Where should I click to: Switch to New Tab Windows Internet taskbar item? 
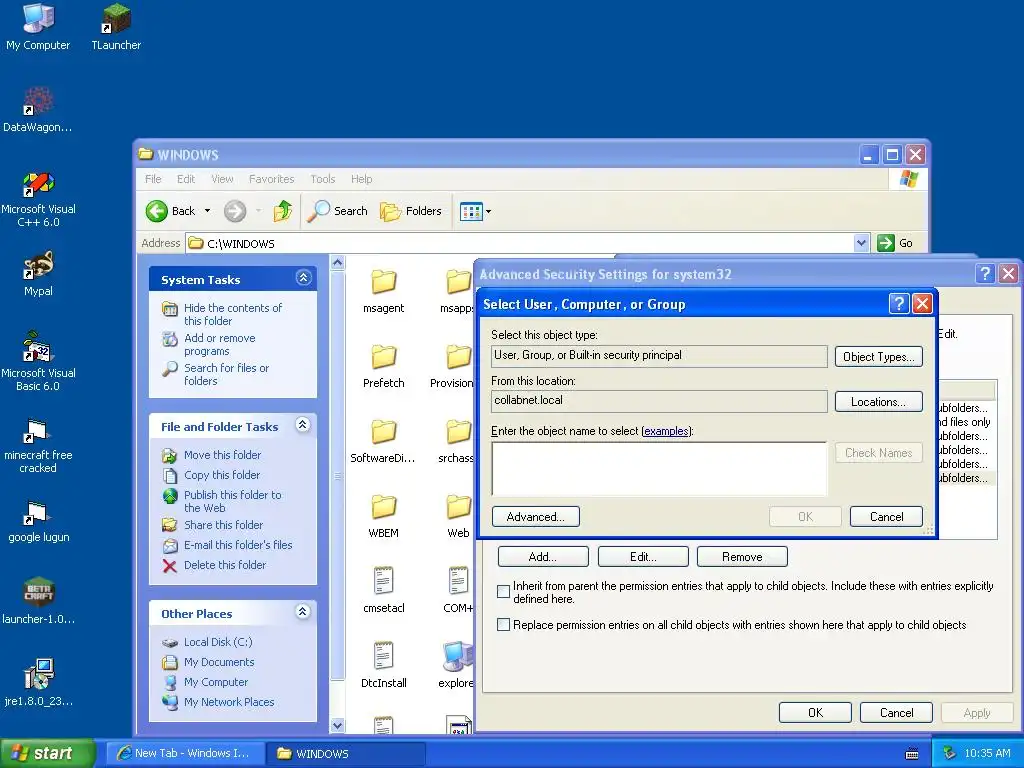click(185, 753)
